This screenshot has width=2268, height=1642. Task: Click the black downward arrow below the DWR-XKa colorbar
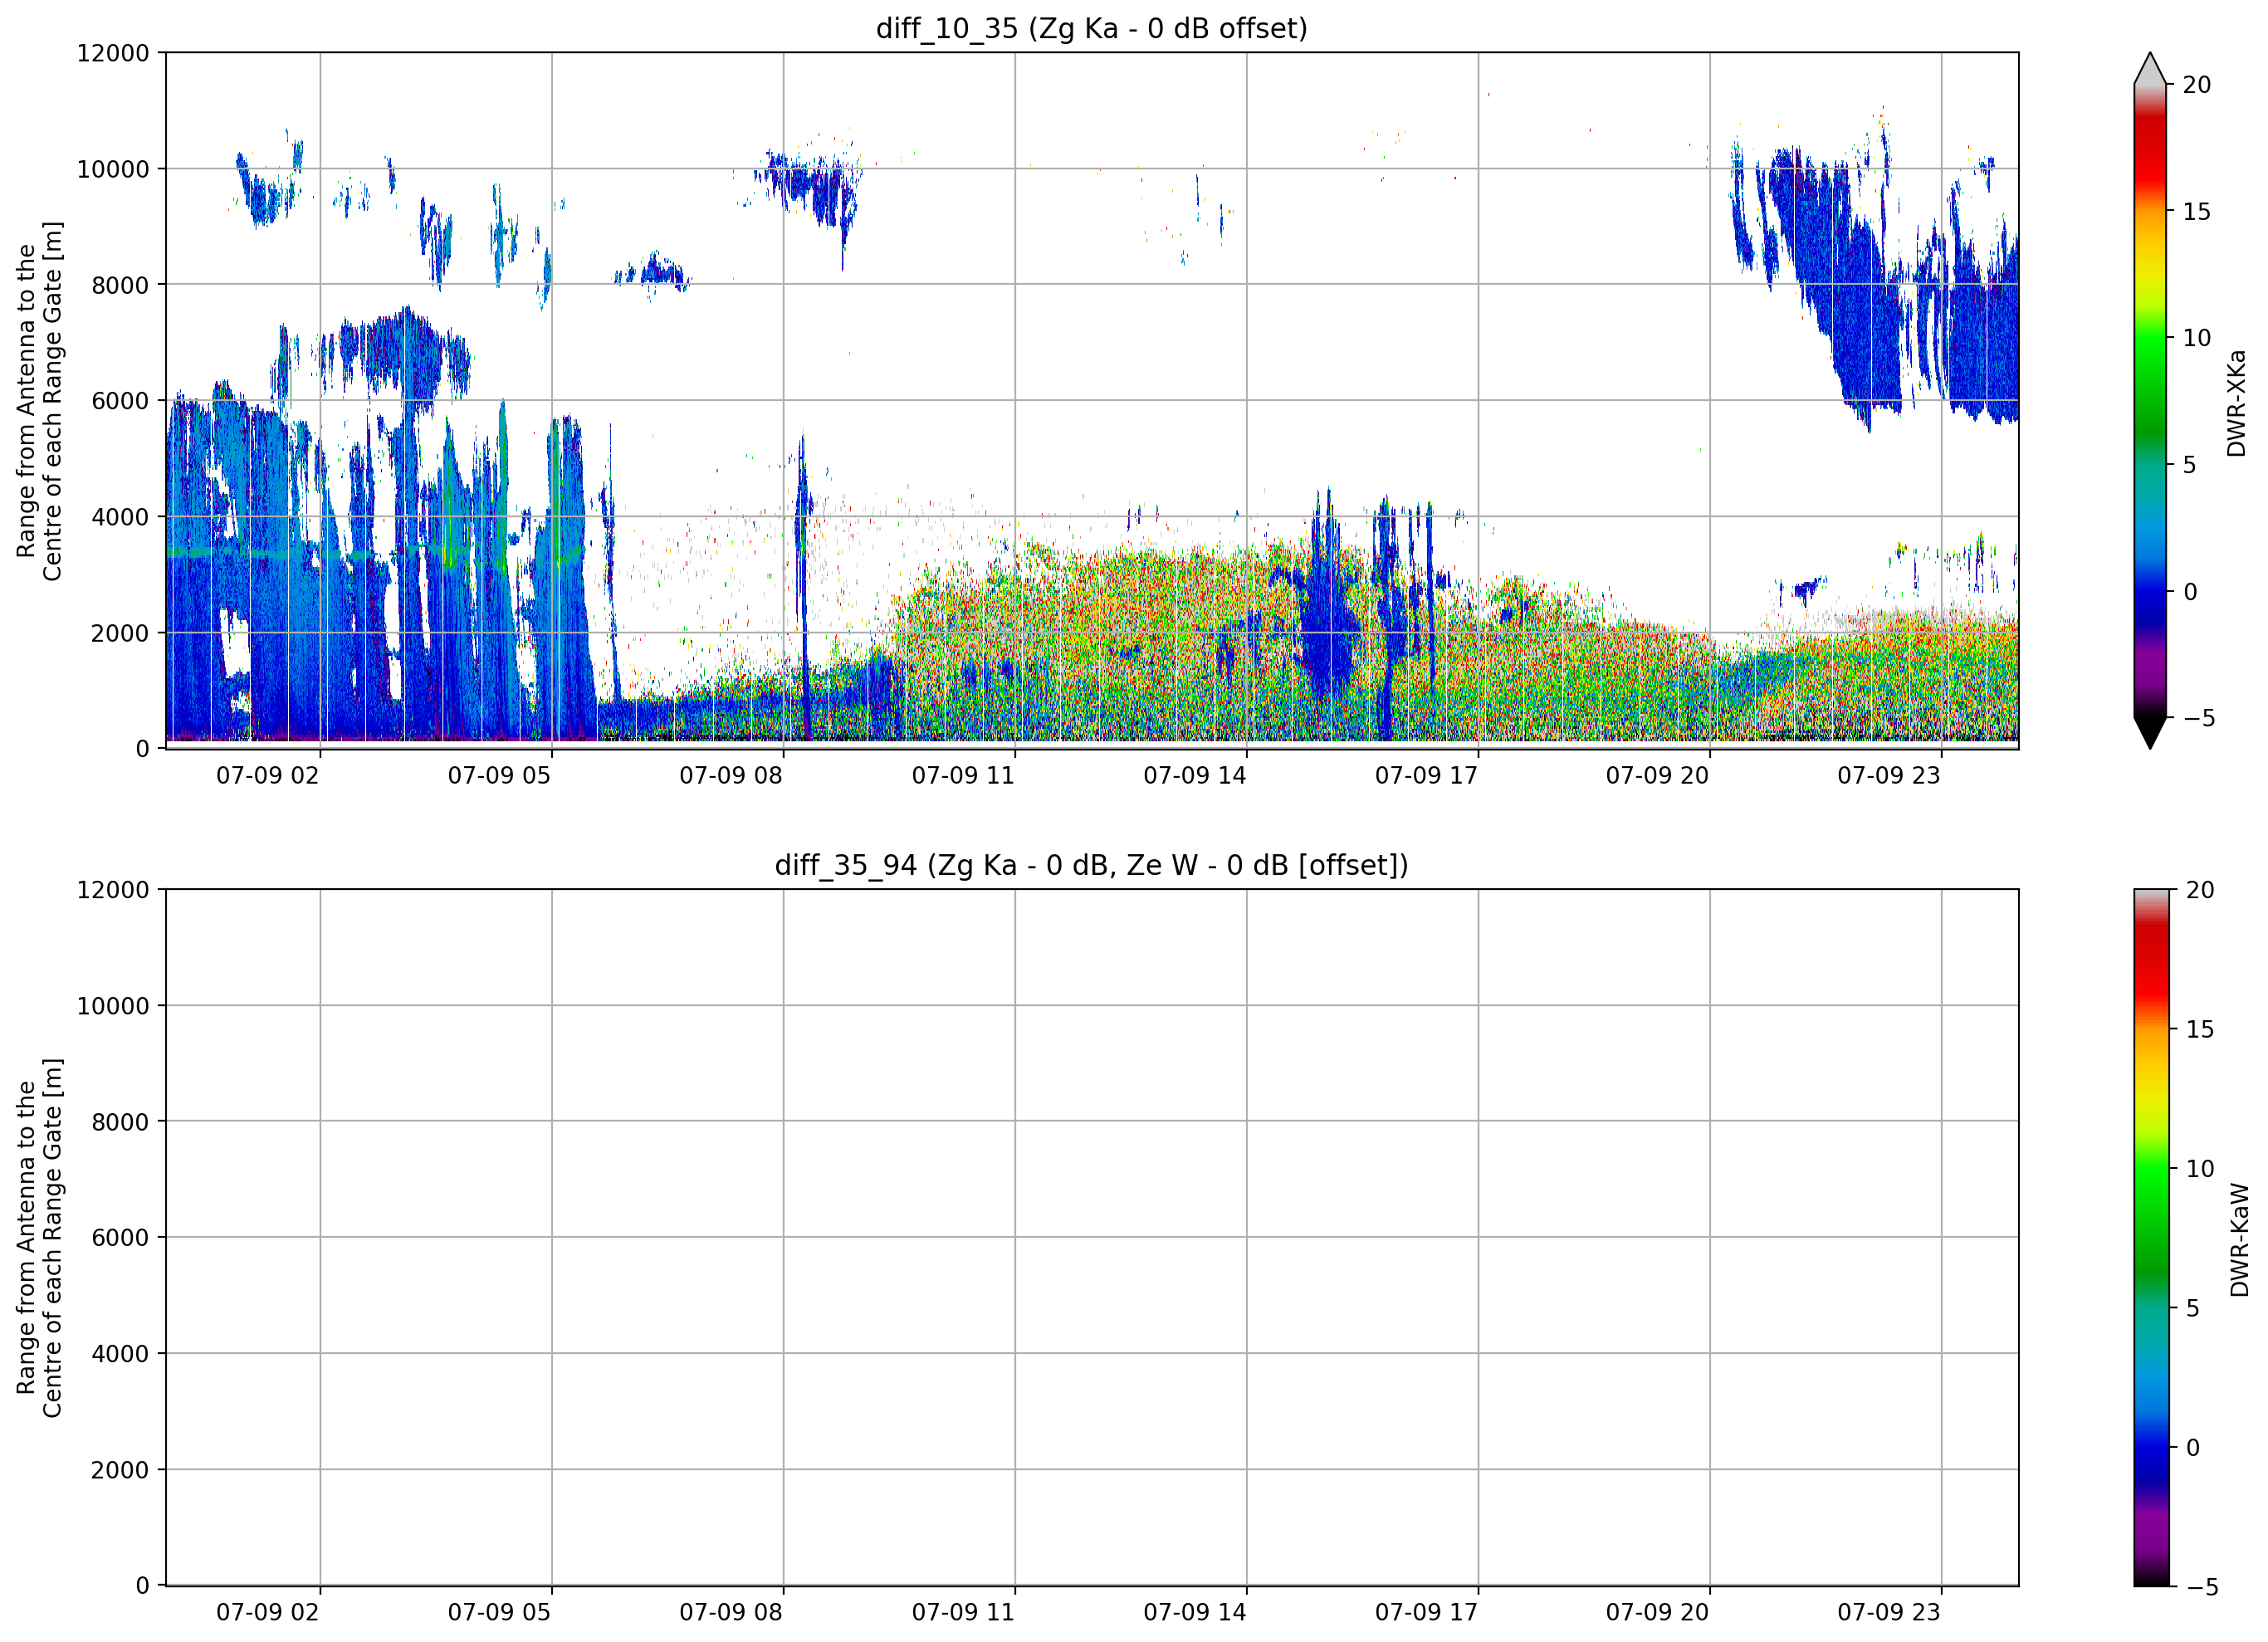click(x=2150, y=733)
